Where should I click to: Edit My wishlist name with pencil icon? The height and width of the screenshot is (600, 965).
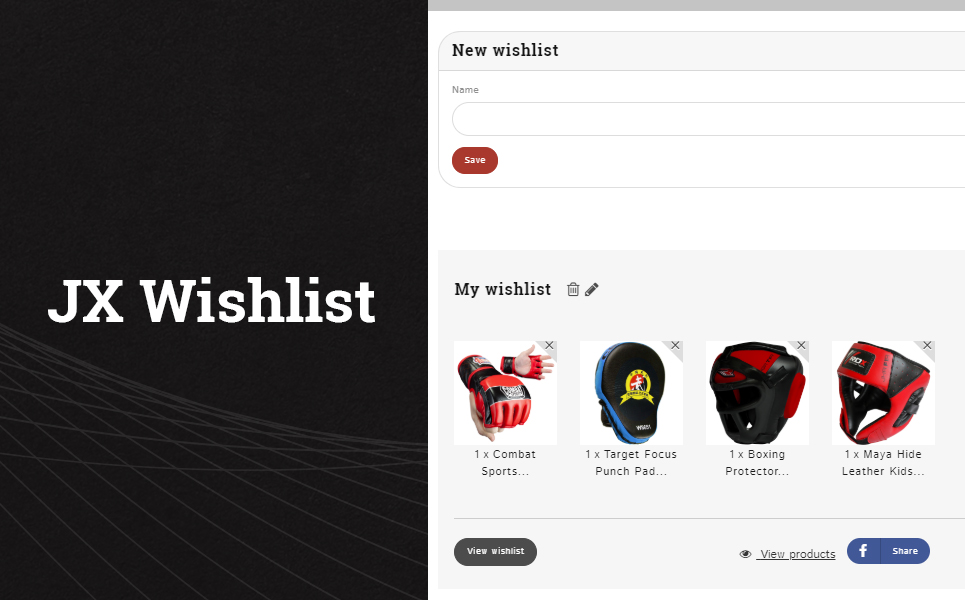591,289
